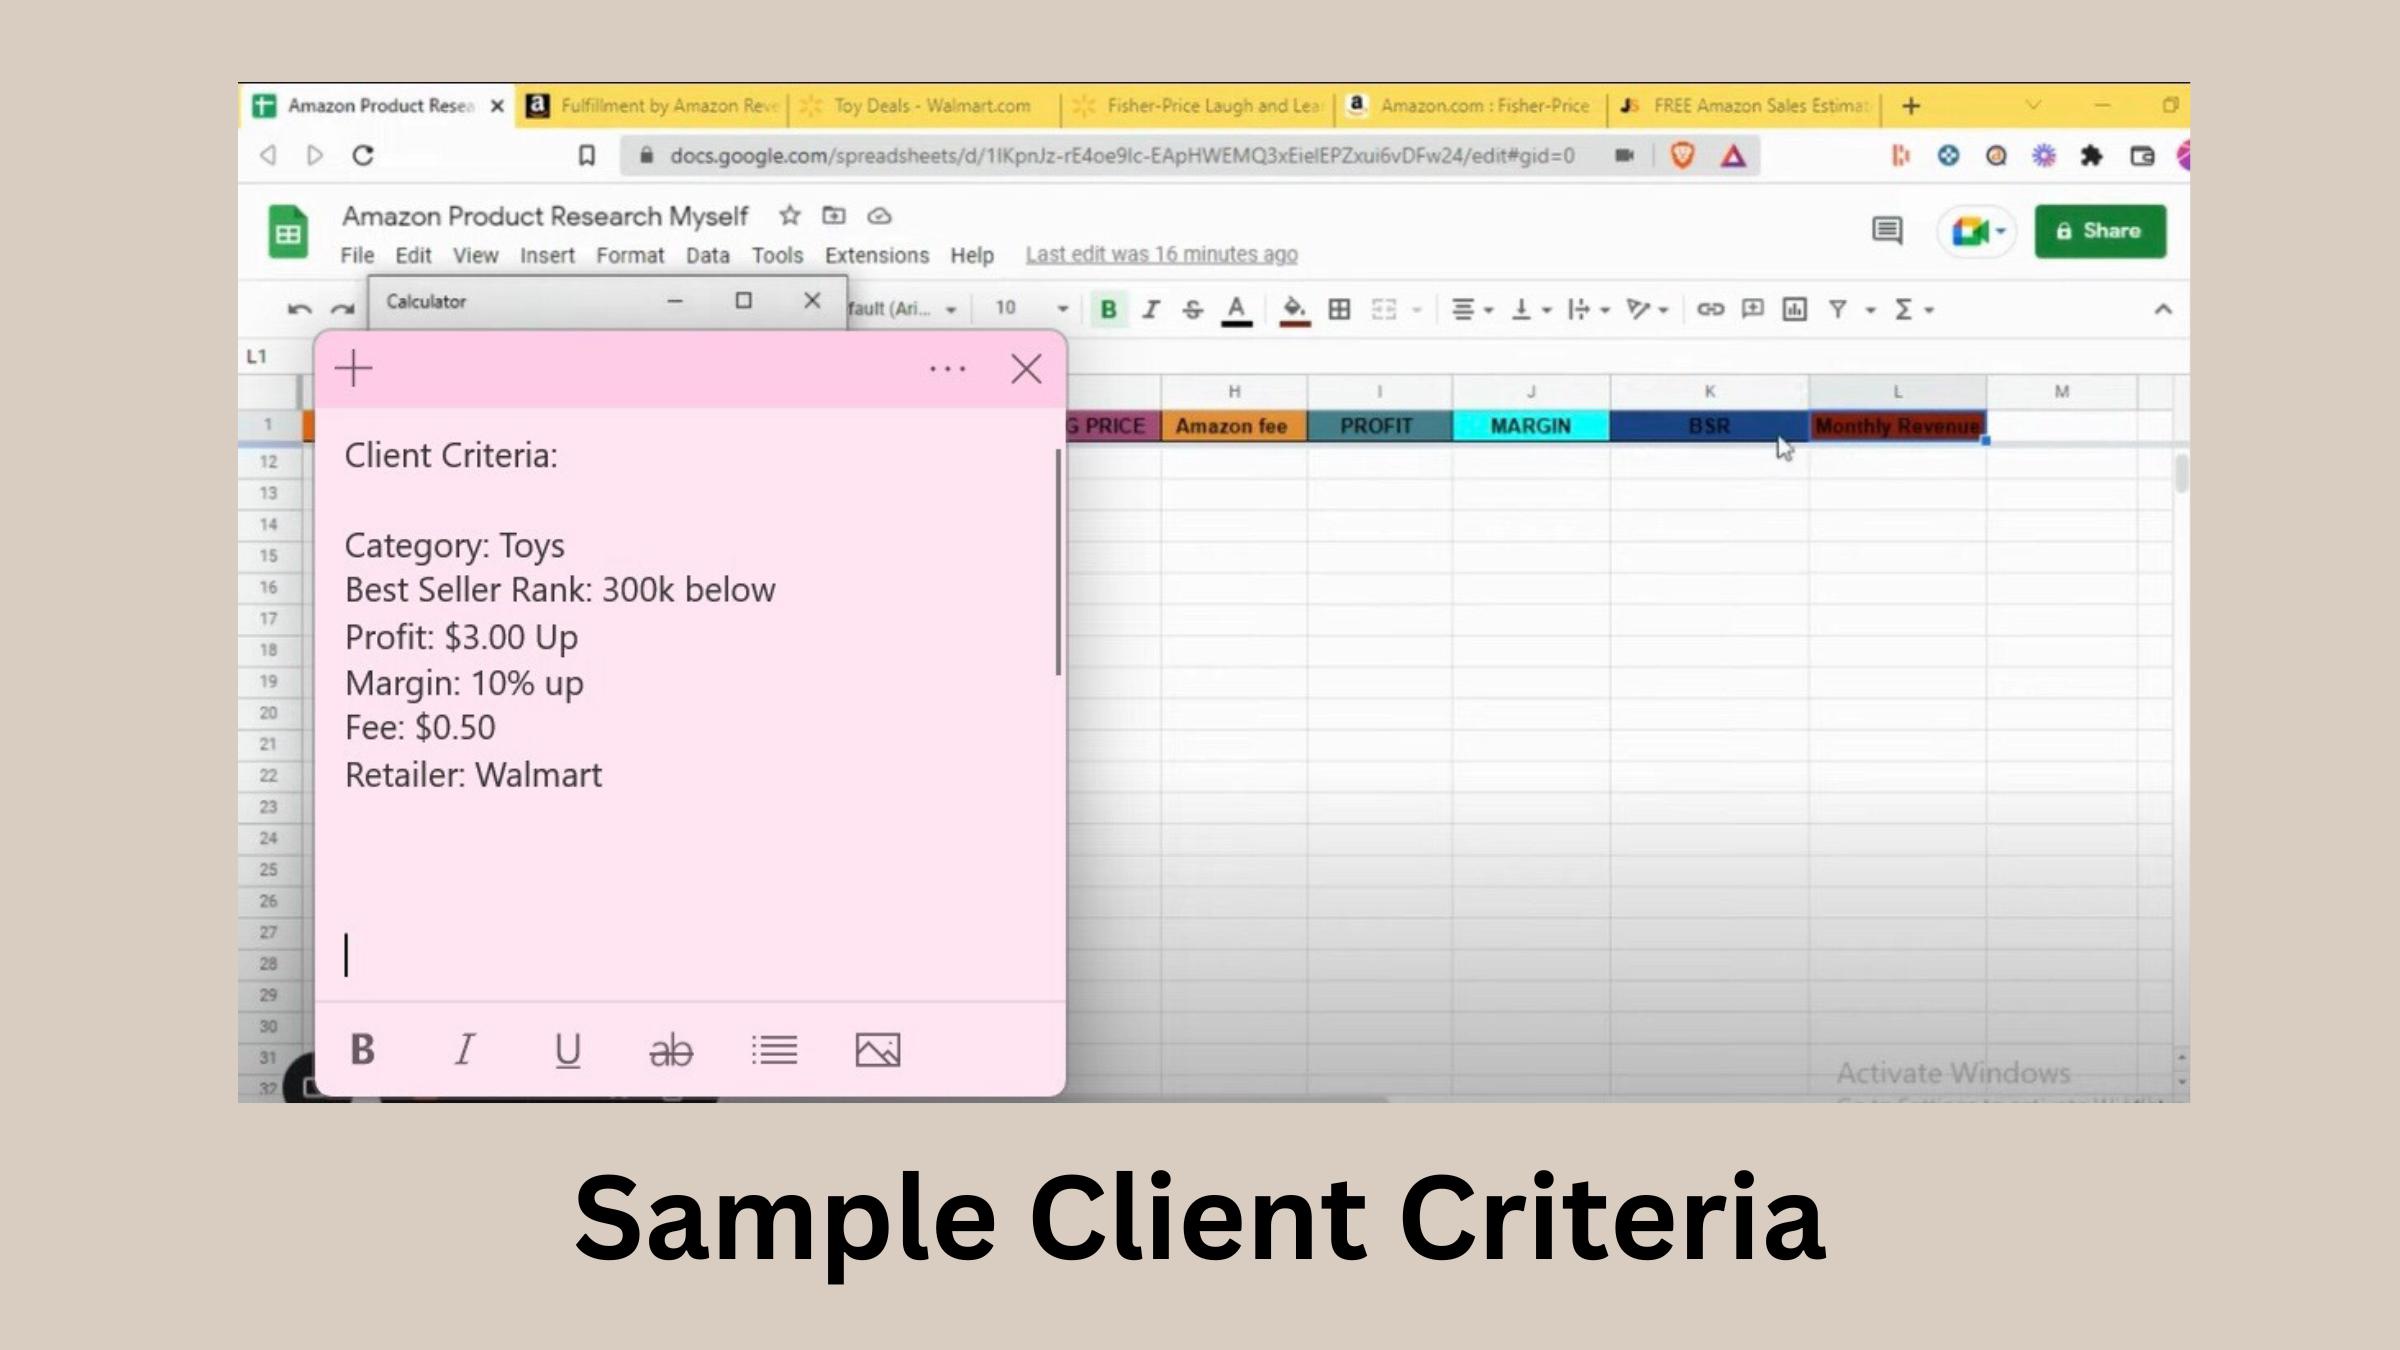Viewport: 2400px width, 1350px height.
Task: Open the fill color picker
Action: [1294, 310]
